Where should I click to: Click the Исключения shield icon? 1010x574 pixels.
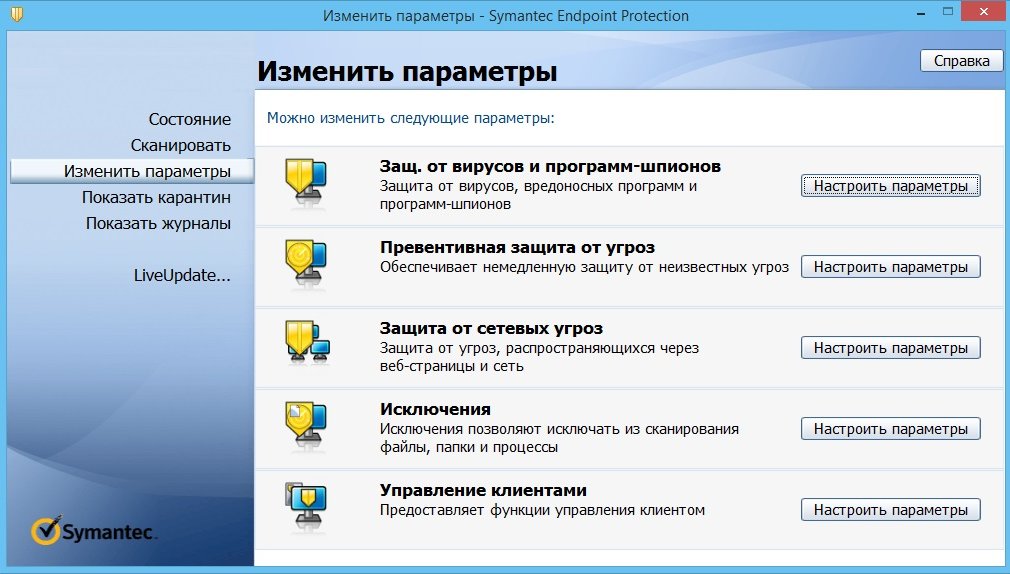pos(306,425)
